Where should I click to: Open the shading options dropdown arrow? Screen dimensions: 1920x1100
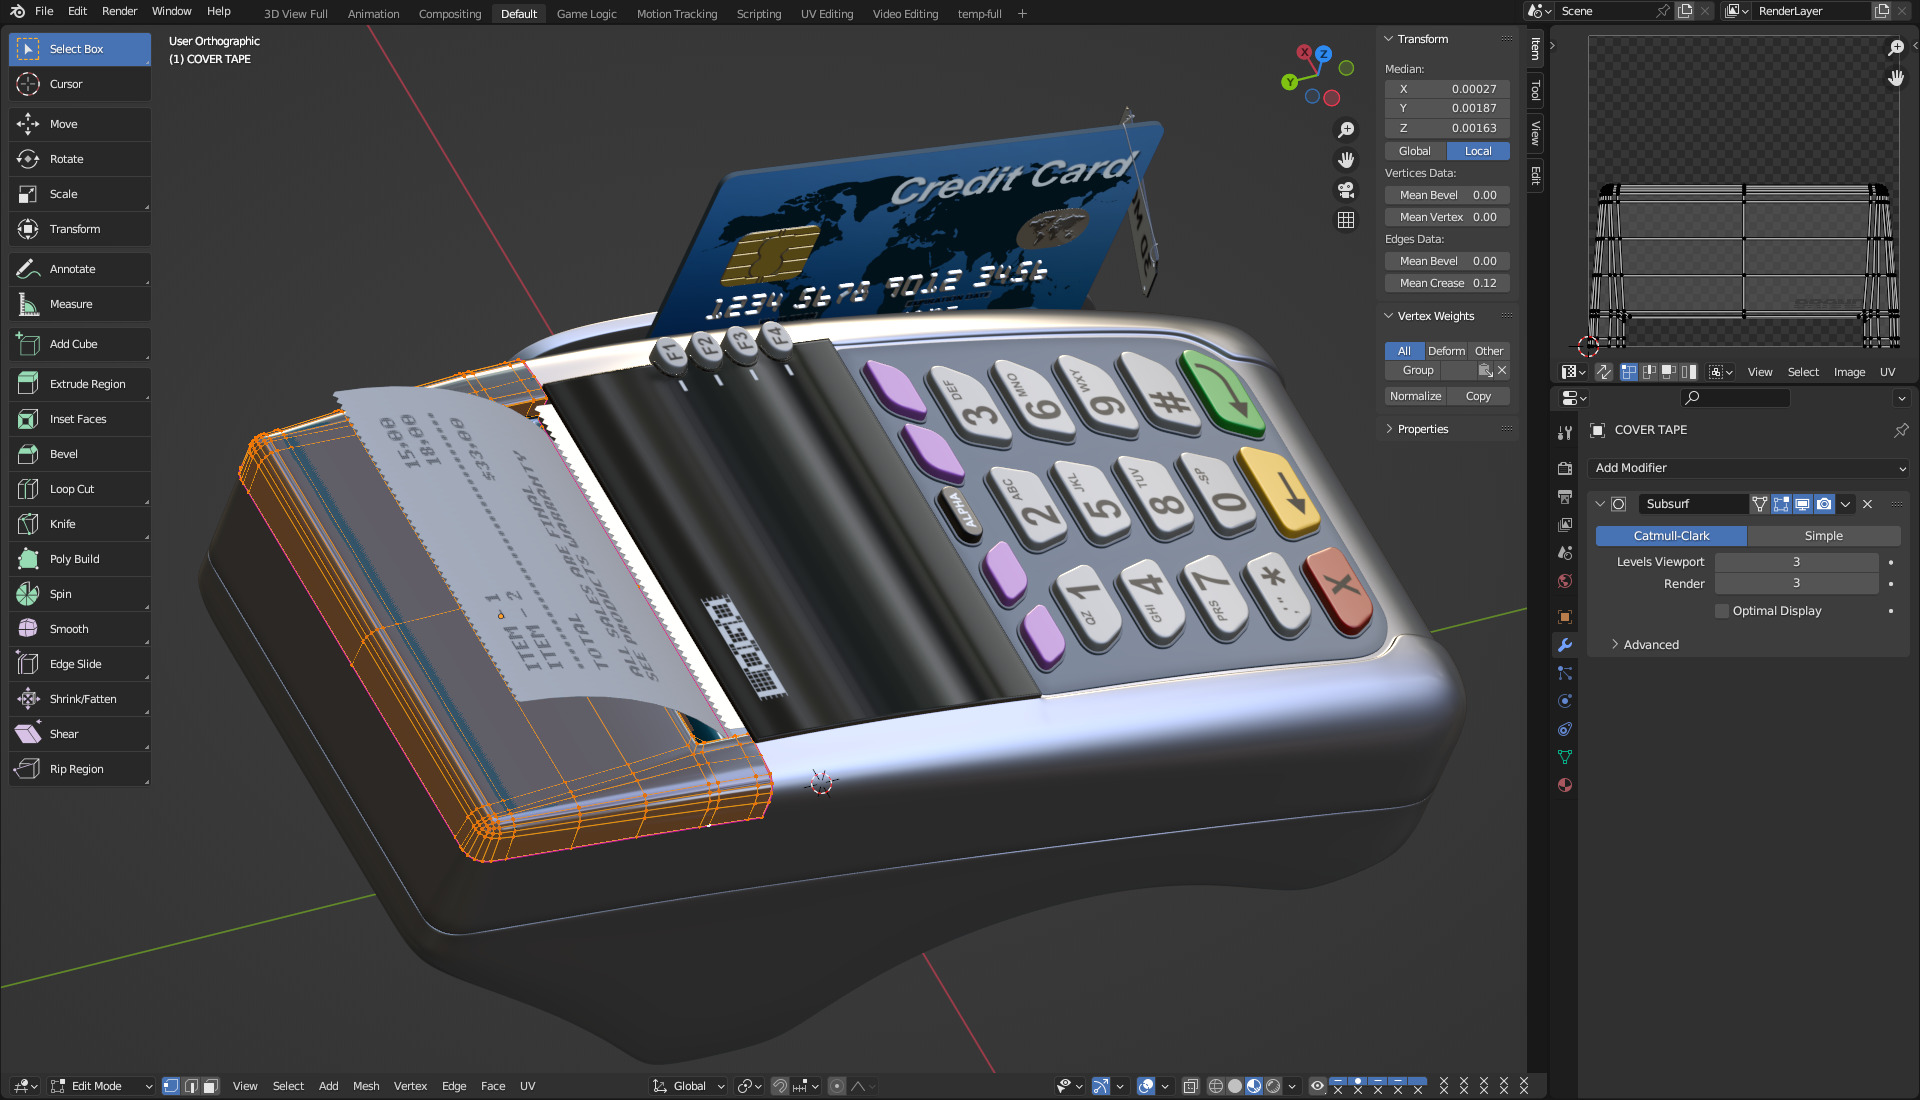pyautogui.click(x=1292, y=1086)
